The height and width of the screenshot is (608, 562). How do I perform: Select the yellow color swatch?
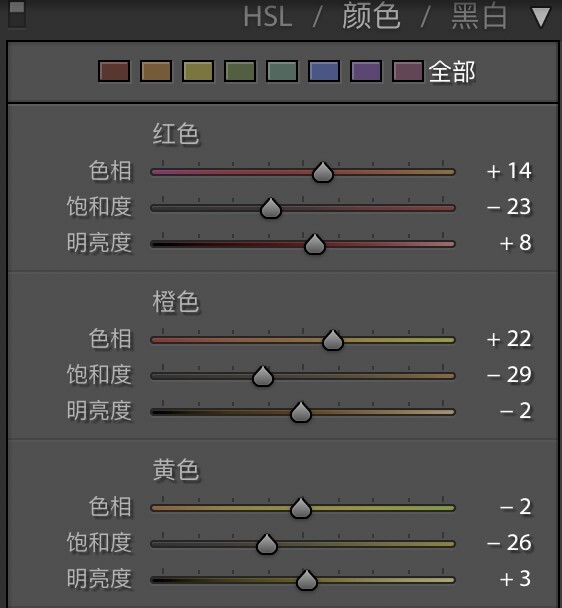198,71
